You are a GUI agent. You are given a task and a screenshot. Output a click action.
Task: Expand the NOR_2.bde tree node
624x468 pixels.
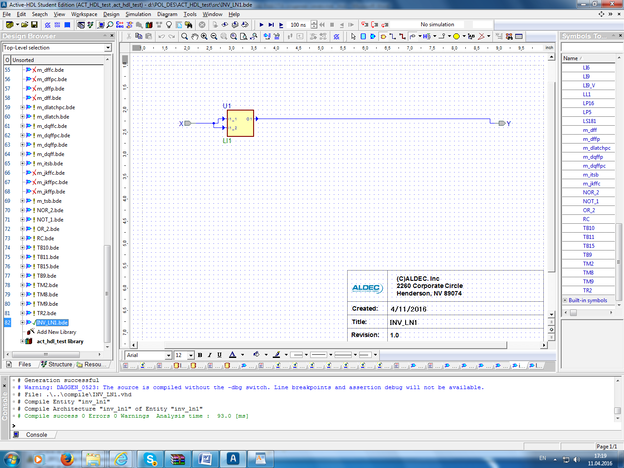pyautogui.click(x=22, y=212)
